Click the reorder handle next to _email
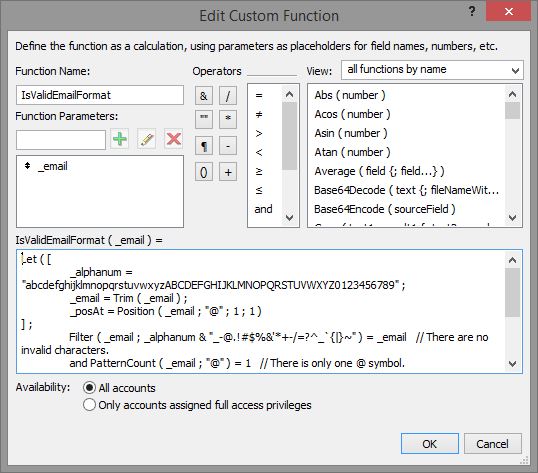Image resolution: width=538 pixels, height=473 pixels. [27, 166]
